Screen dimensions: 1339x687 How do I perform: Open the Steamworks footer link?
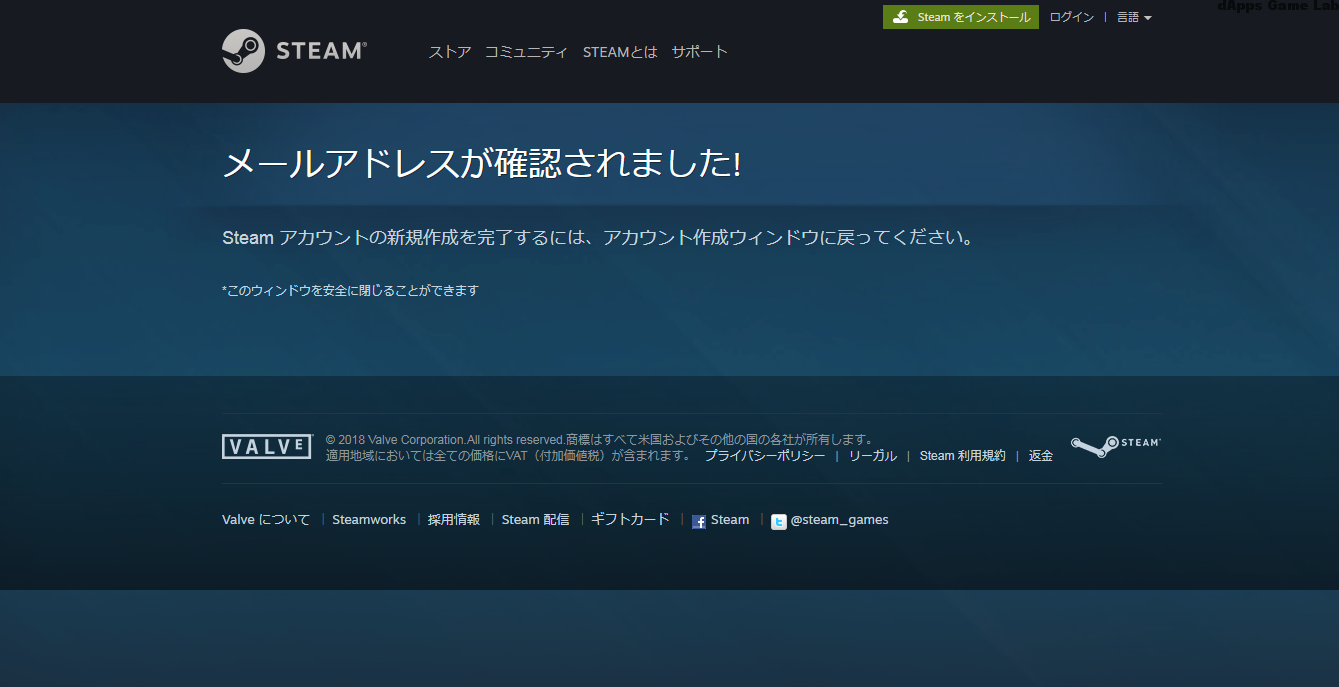tap(369, 520)
